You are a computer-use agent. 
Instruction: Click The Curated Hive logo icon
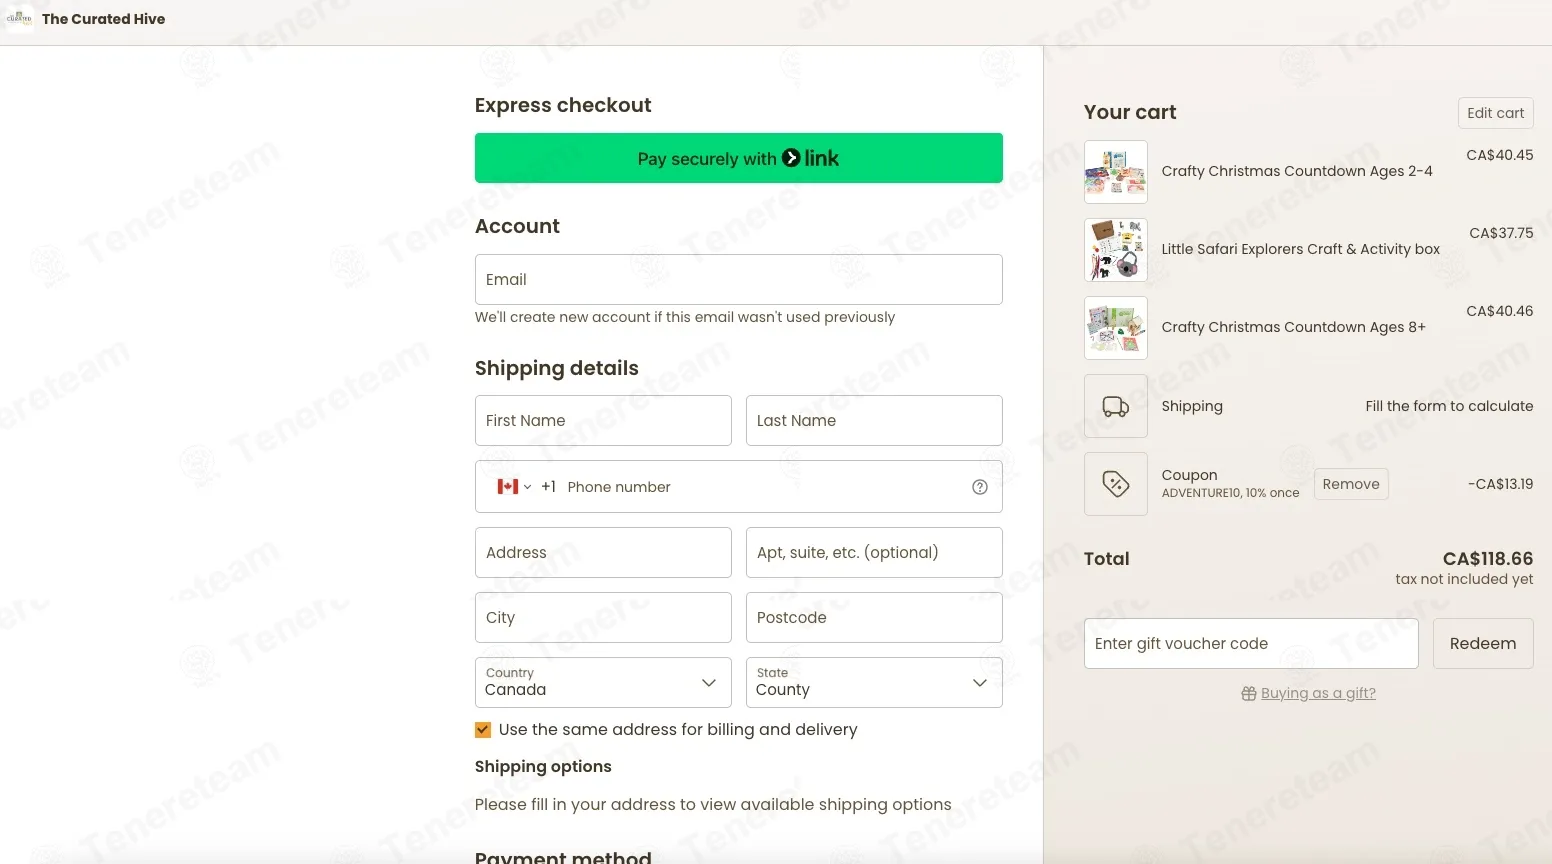[20, 18]
